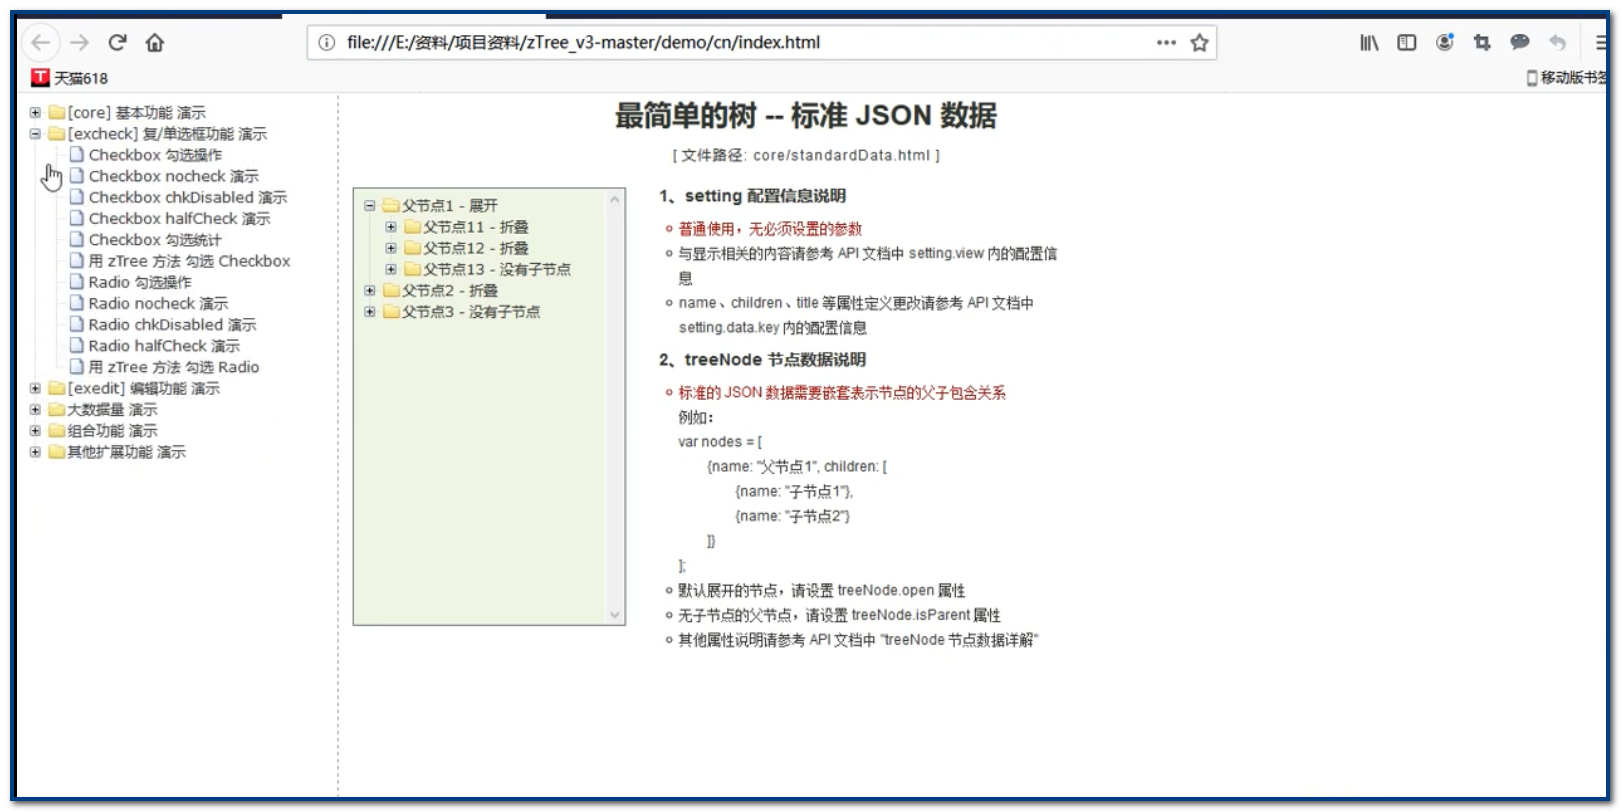This screenshot has width=1621, height=812.
Task: Expand 父节点13 - 没有子节点 toggle
Action: point(391,269)
